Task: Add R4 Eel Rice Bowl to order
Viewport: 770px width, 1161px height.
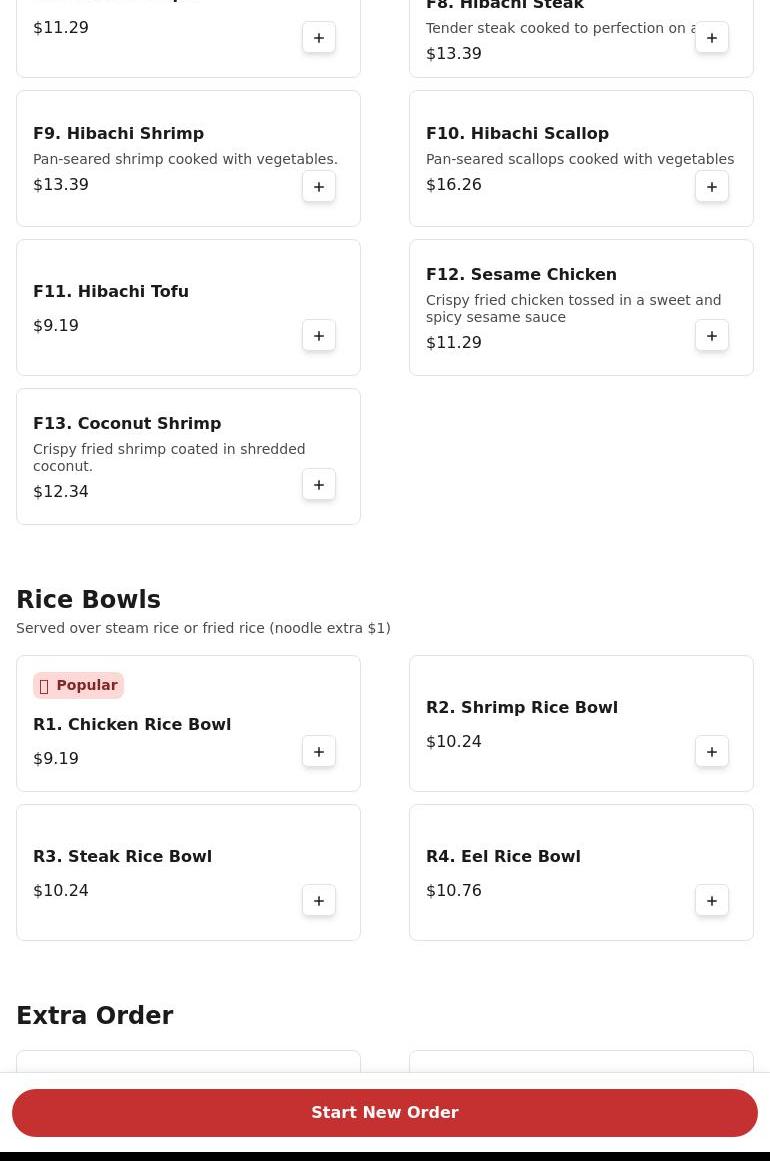Action: click(712, 901)
